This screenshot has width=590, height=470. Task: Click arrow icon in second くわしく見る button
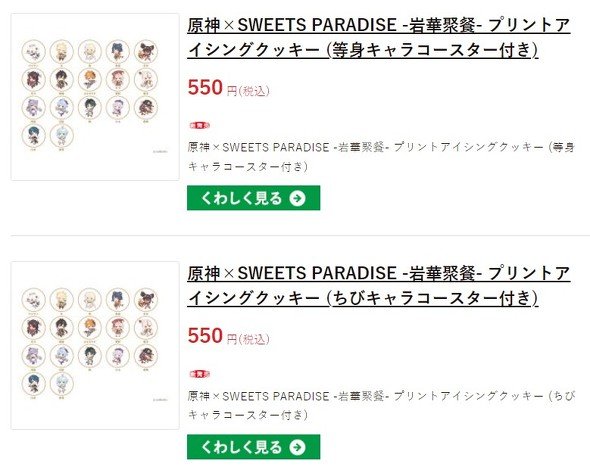pyautogui.click(x=297, y=447)
